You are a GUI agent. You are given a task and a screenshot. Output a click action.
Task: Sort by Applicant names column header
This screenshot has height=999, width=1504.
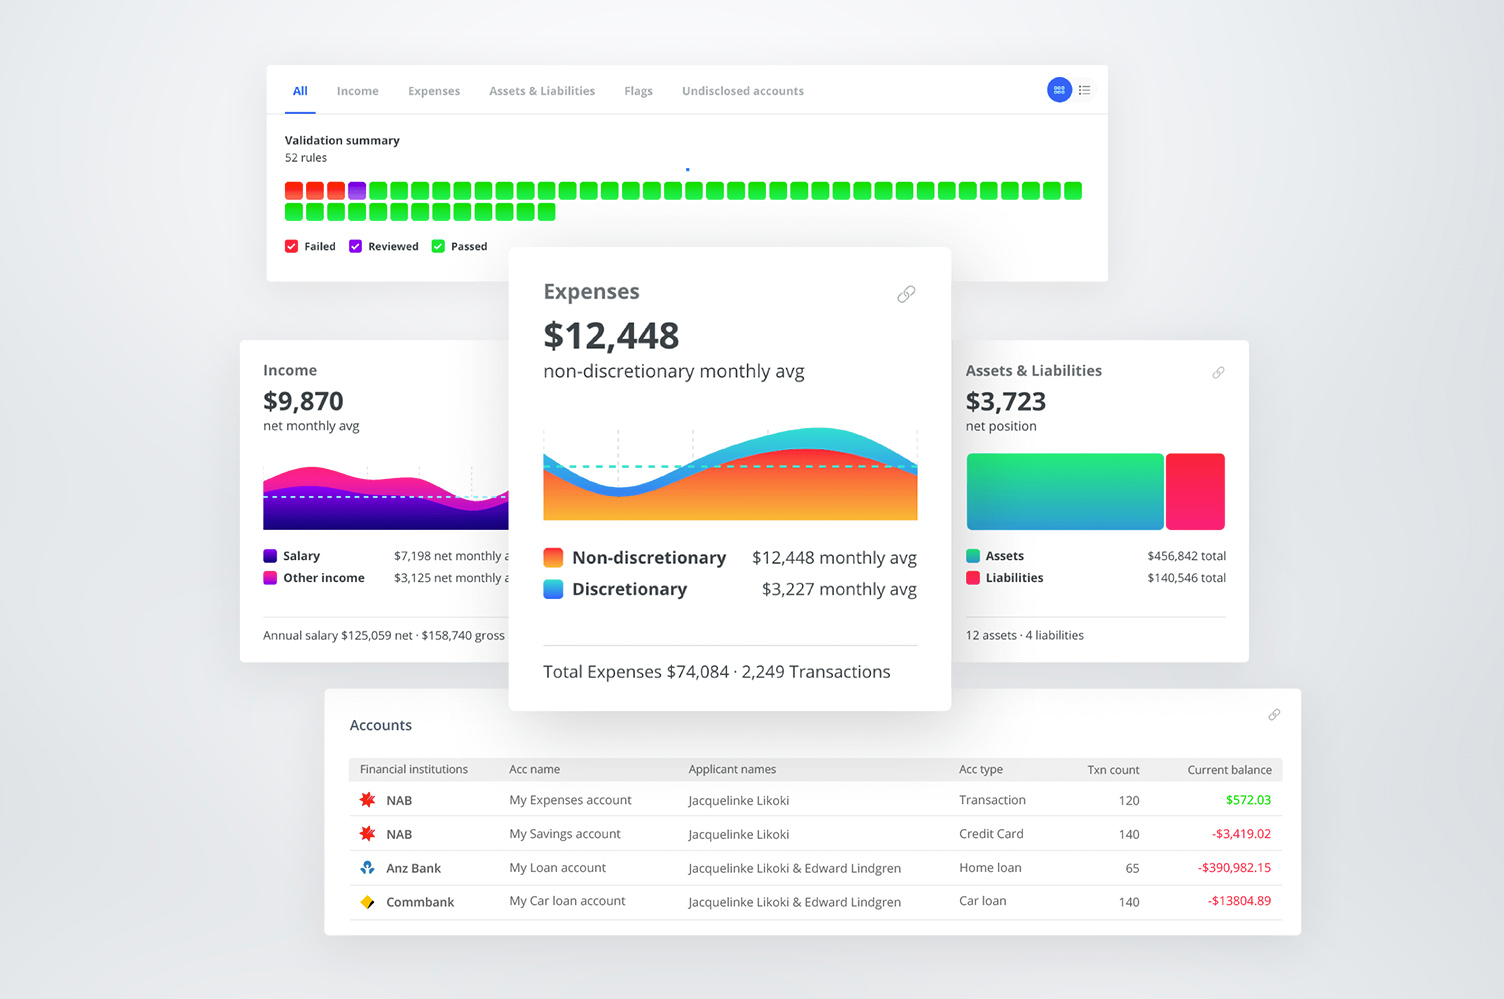[x=732, y=770]
